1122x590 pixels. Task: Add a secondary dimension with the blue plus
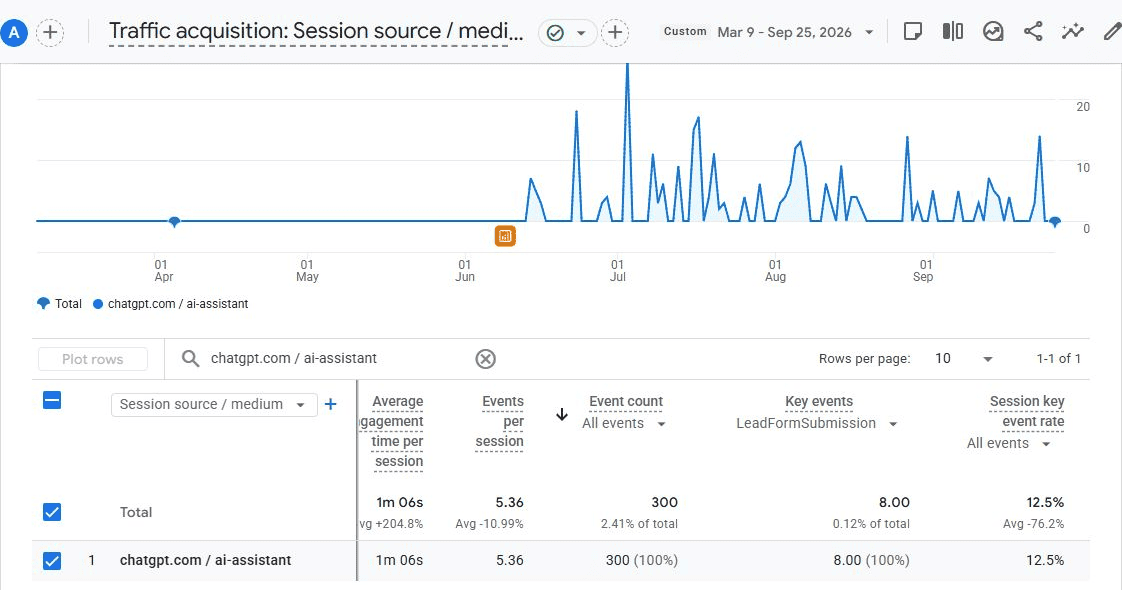coord(331,404)
